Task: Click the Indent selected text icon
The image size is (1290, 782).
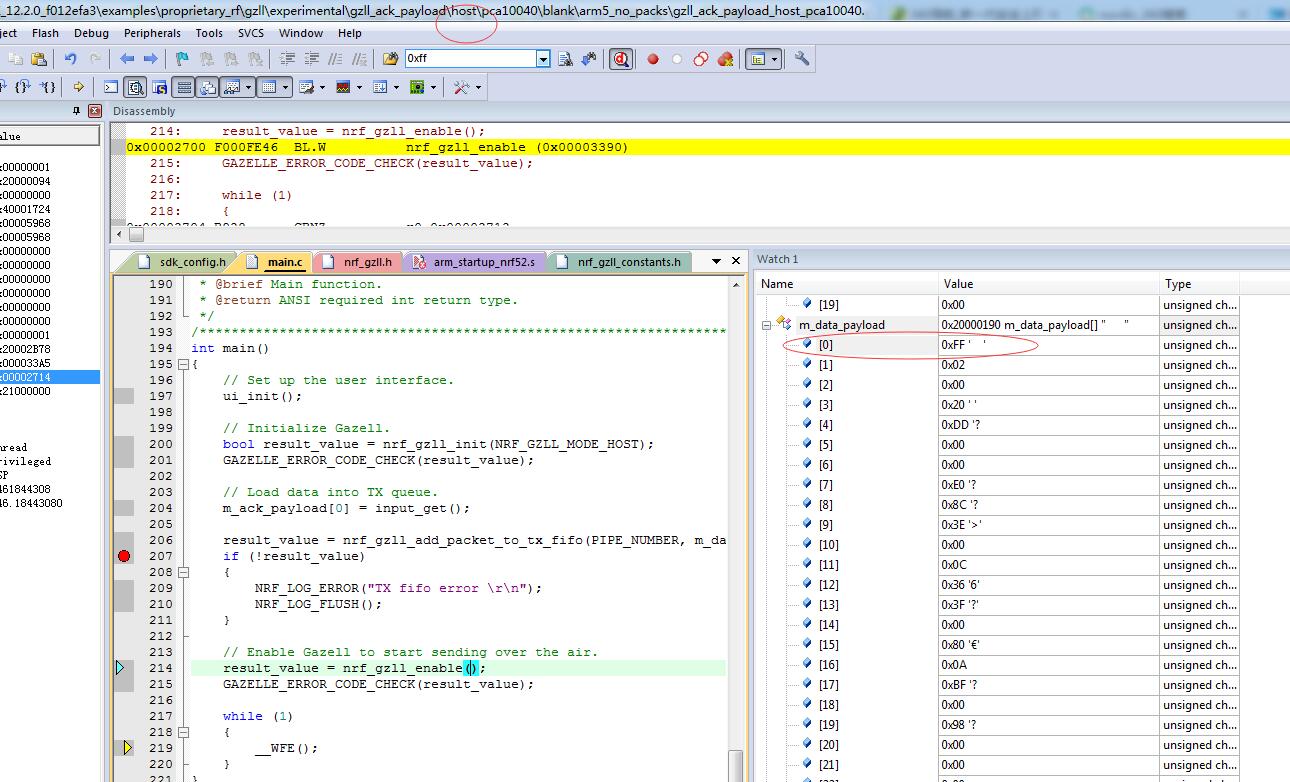Action: [x=286, y=59]
